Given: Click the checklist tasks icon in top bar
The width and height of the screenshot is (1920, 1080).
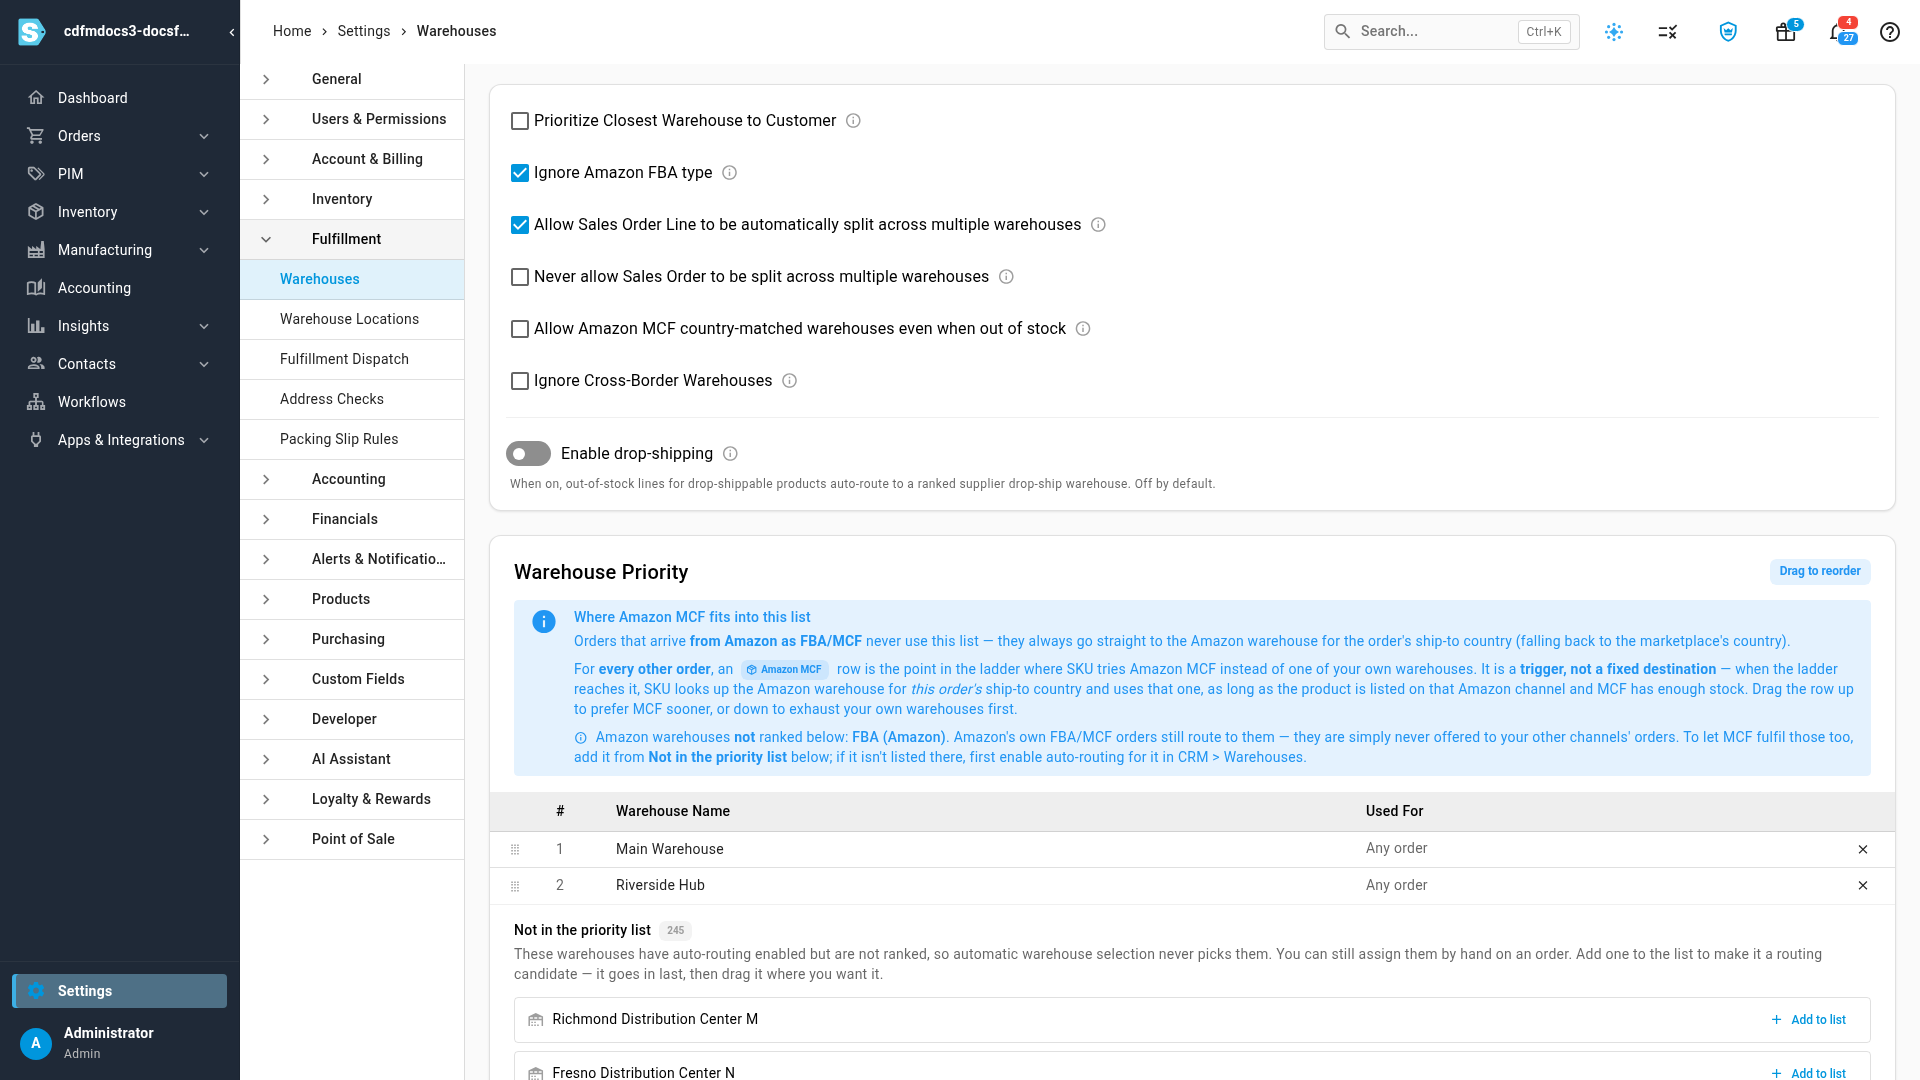Looking at the screenshot, I should pos(1667,32).
